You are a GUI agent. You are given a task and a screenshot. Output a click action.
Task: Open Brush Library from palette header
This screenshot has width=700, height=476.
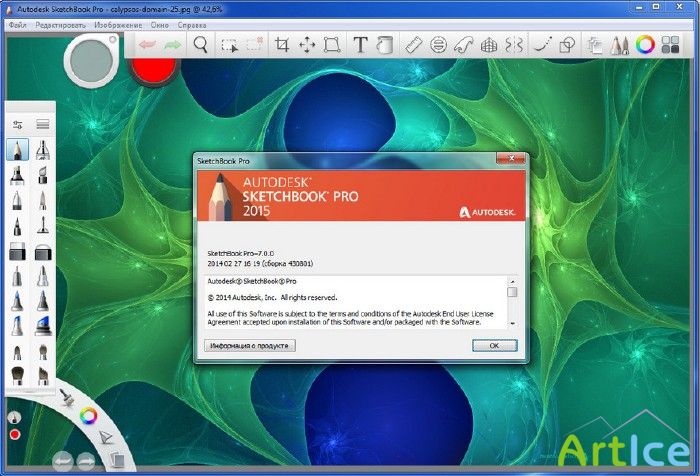(43, 124)
